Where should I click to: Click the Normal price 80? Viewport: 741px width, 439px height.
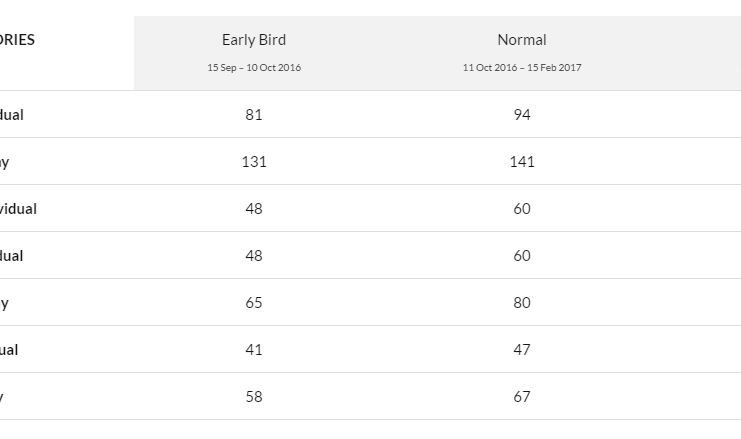(522, 303)
